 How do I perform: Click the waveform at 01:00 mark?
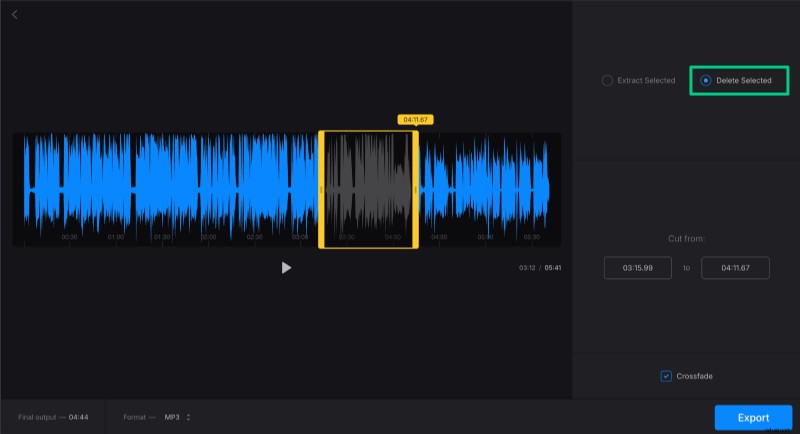coord(116,190)
